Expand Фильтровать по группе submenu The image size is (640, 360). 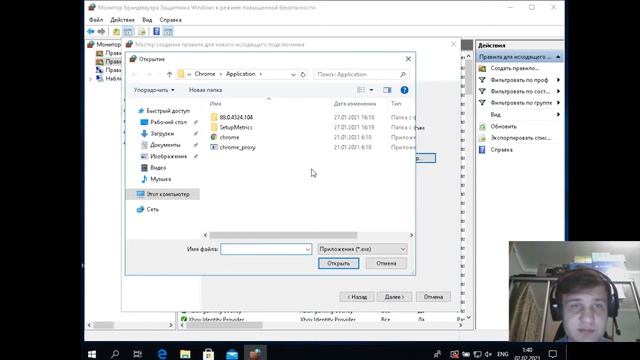coord(519,103)
